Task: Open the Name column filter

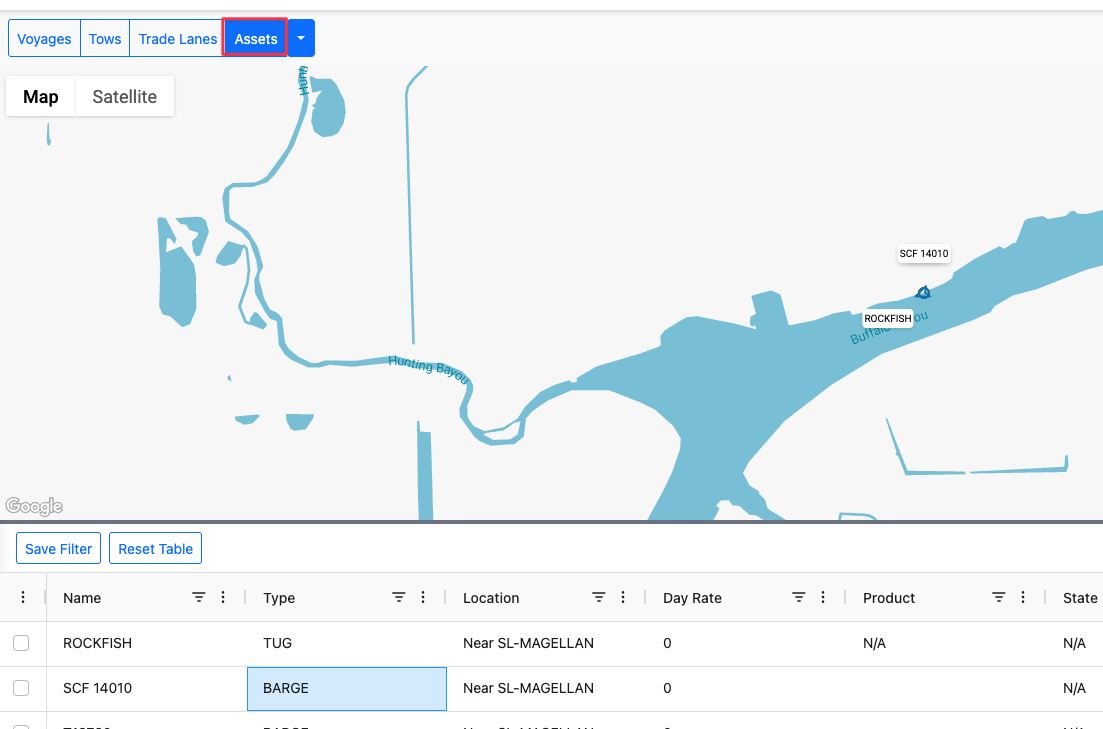Action: (x=198, y=597)
